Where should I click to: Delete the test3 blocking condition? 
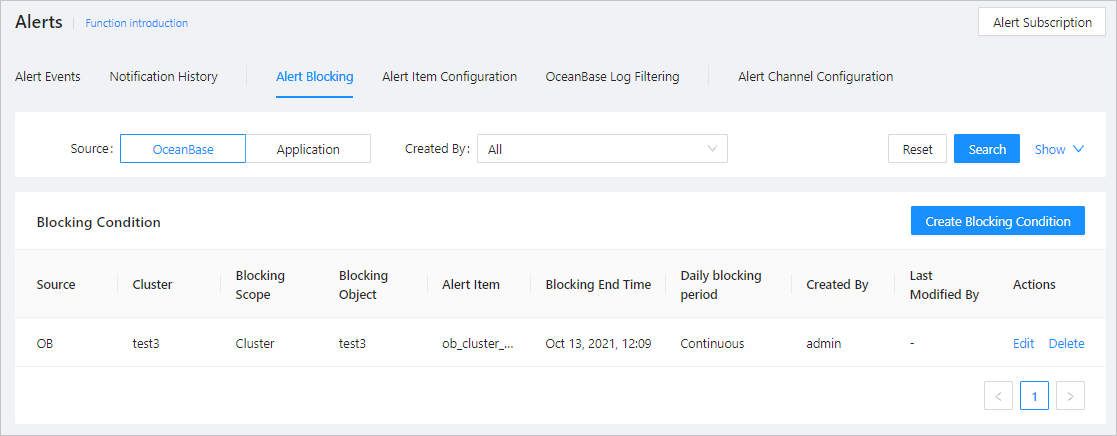[x=1066, y=344]
